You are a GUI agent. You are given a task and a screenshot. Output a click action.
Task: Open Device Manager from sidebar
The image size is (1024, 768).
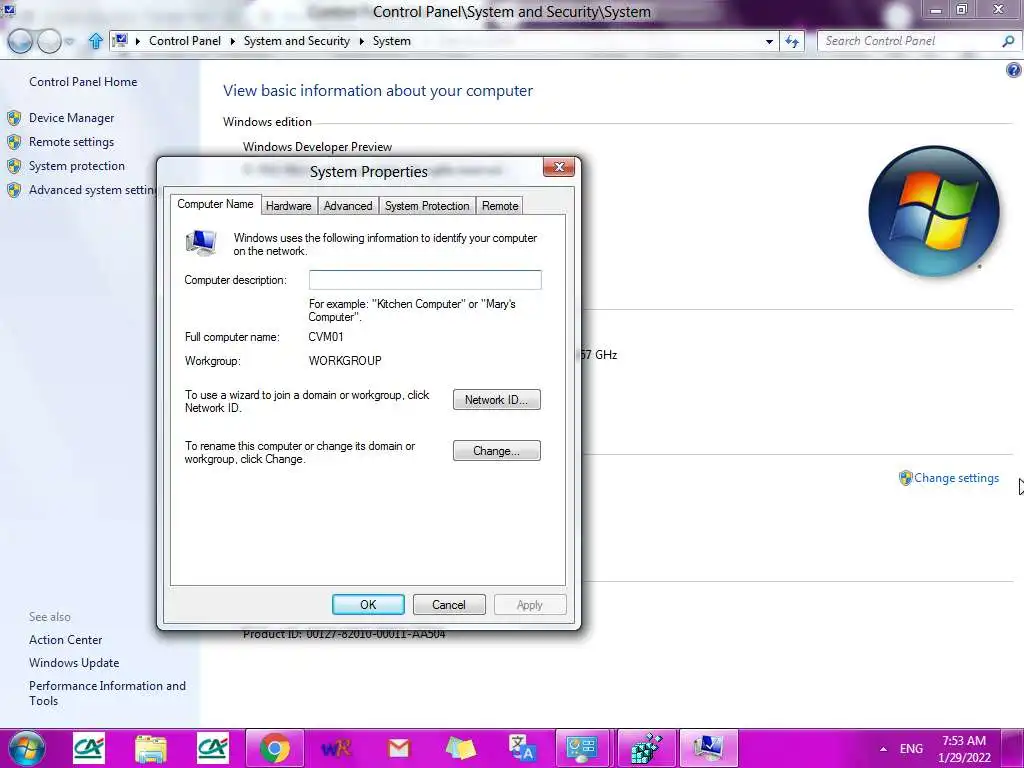tap(71, 118)
